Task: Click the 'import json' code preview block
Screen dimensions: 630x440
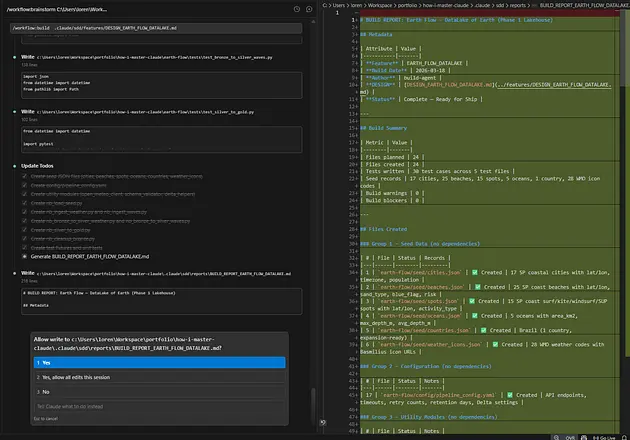Action: tap(162, 85)
